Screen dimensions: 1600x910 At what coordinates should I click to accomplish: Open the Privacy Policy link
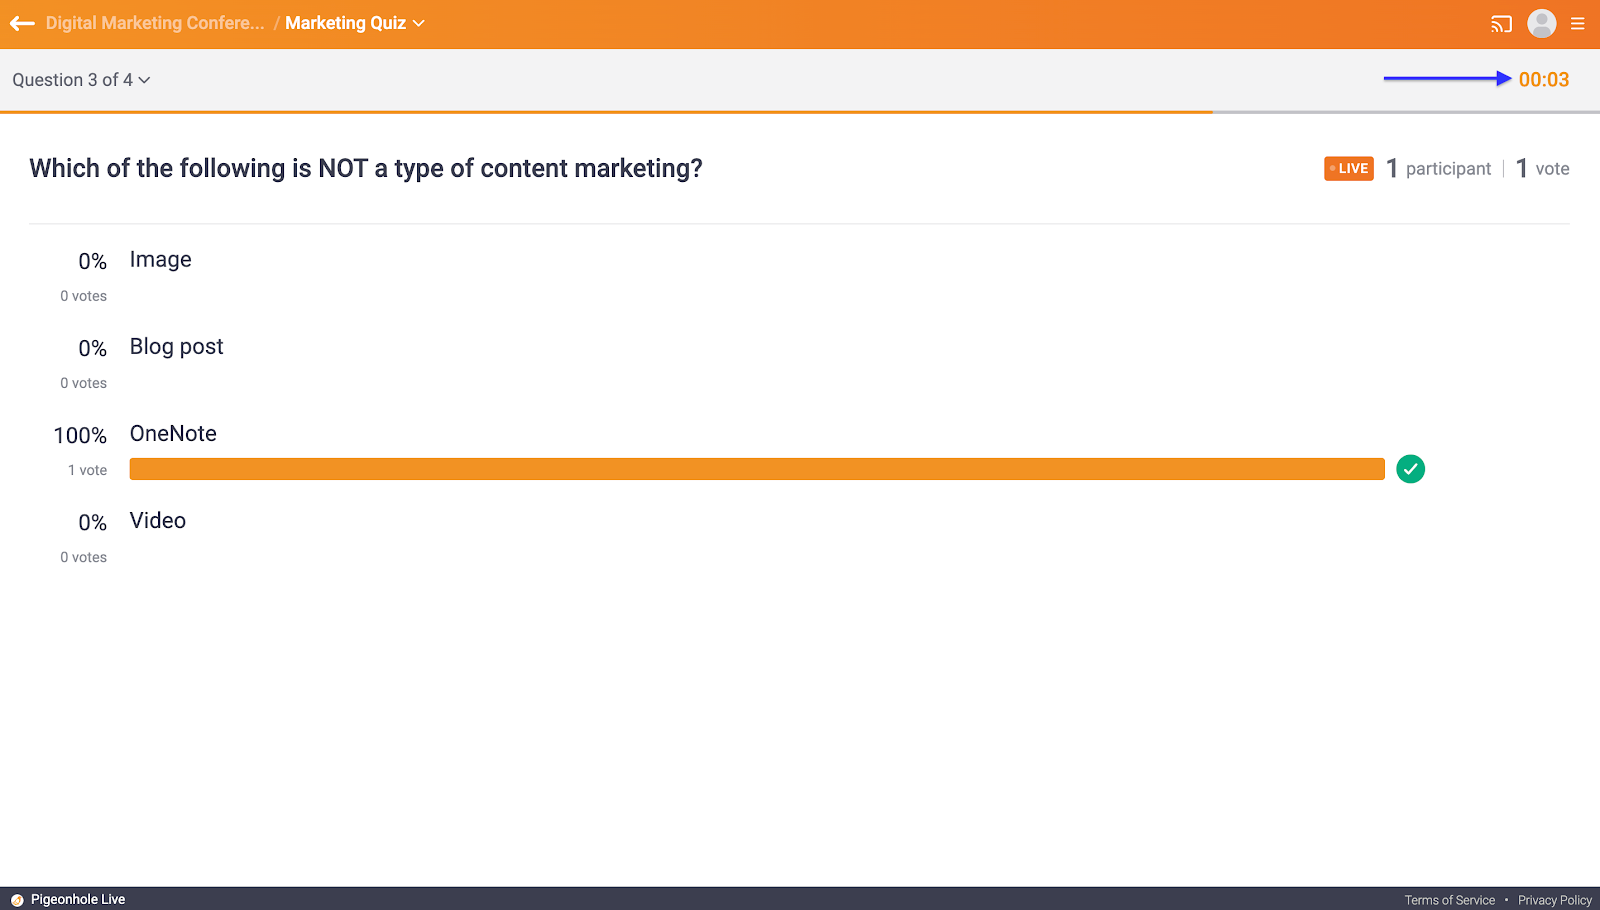pyautogui.click(x=1554, y=900)
